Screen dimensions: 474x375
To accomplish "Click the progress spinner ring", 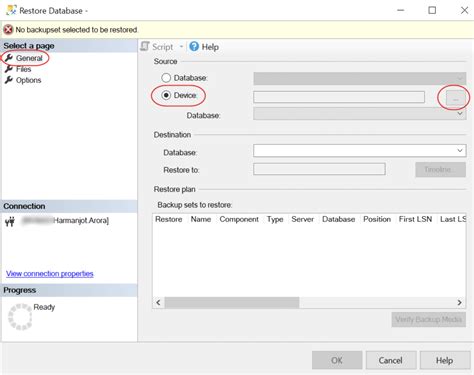I will [x=20, y=317].
